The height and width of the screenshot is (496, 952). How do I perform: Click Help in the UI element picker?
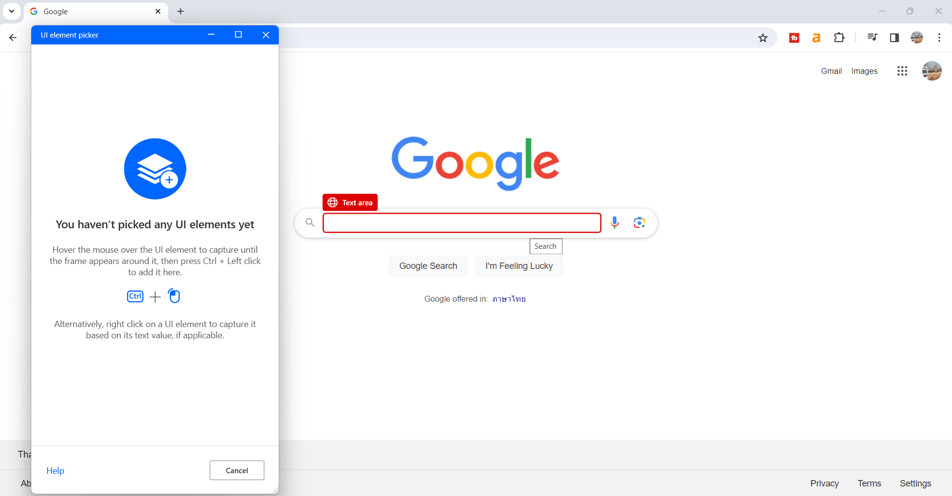[55, 471]
